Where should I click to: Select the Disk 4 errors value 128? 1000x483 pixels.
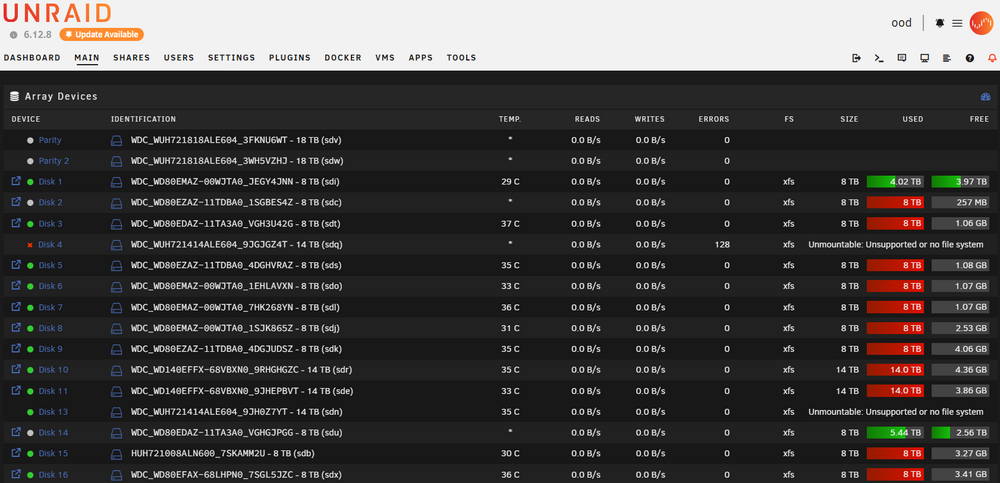pos(723,244)
